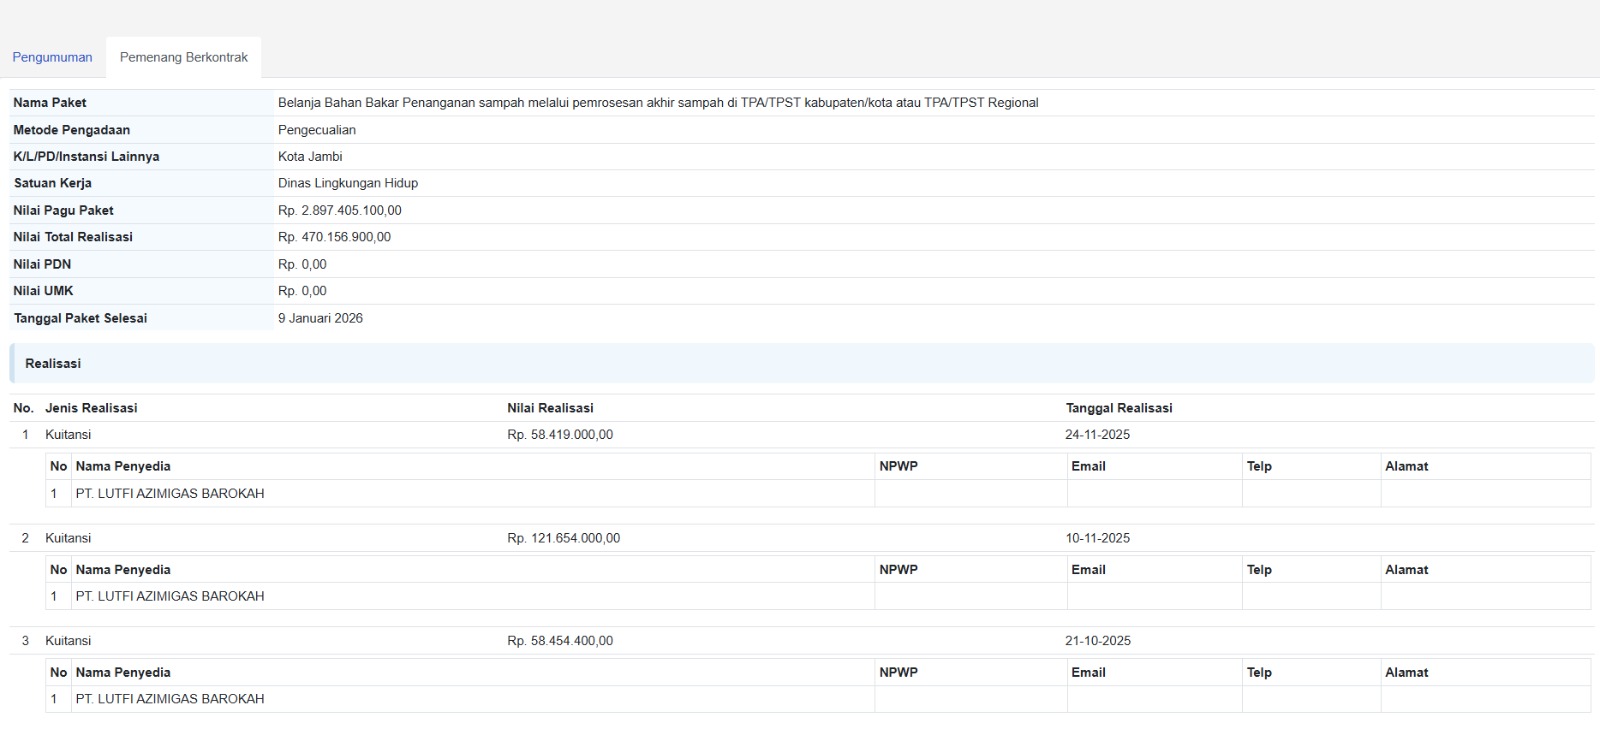Click the Realisasi section header
Image resolution: width=1600 pixels, height=729 pixels.
pos(53,364)
